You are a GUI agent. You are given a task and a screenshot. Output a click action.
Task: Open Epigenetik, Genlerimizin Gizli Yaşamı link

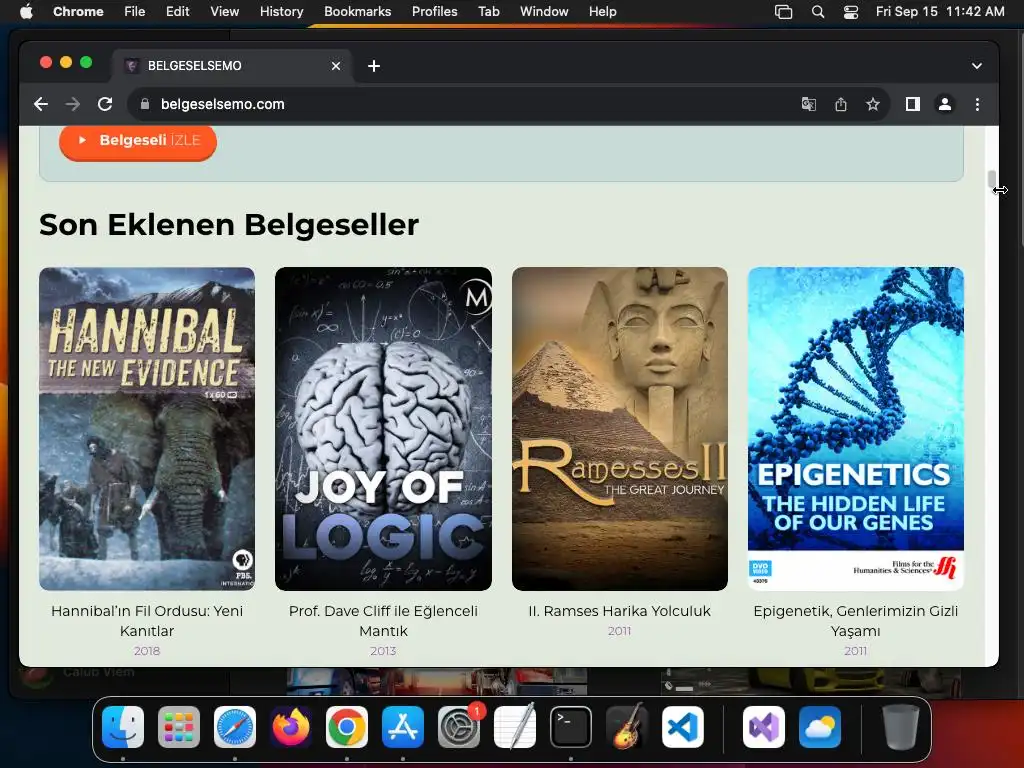[856, 620]
